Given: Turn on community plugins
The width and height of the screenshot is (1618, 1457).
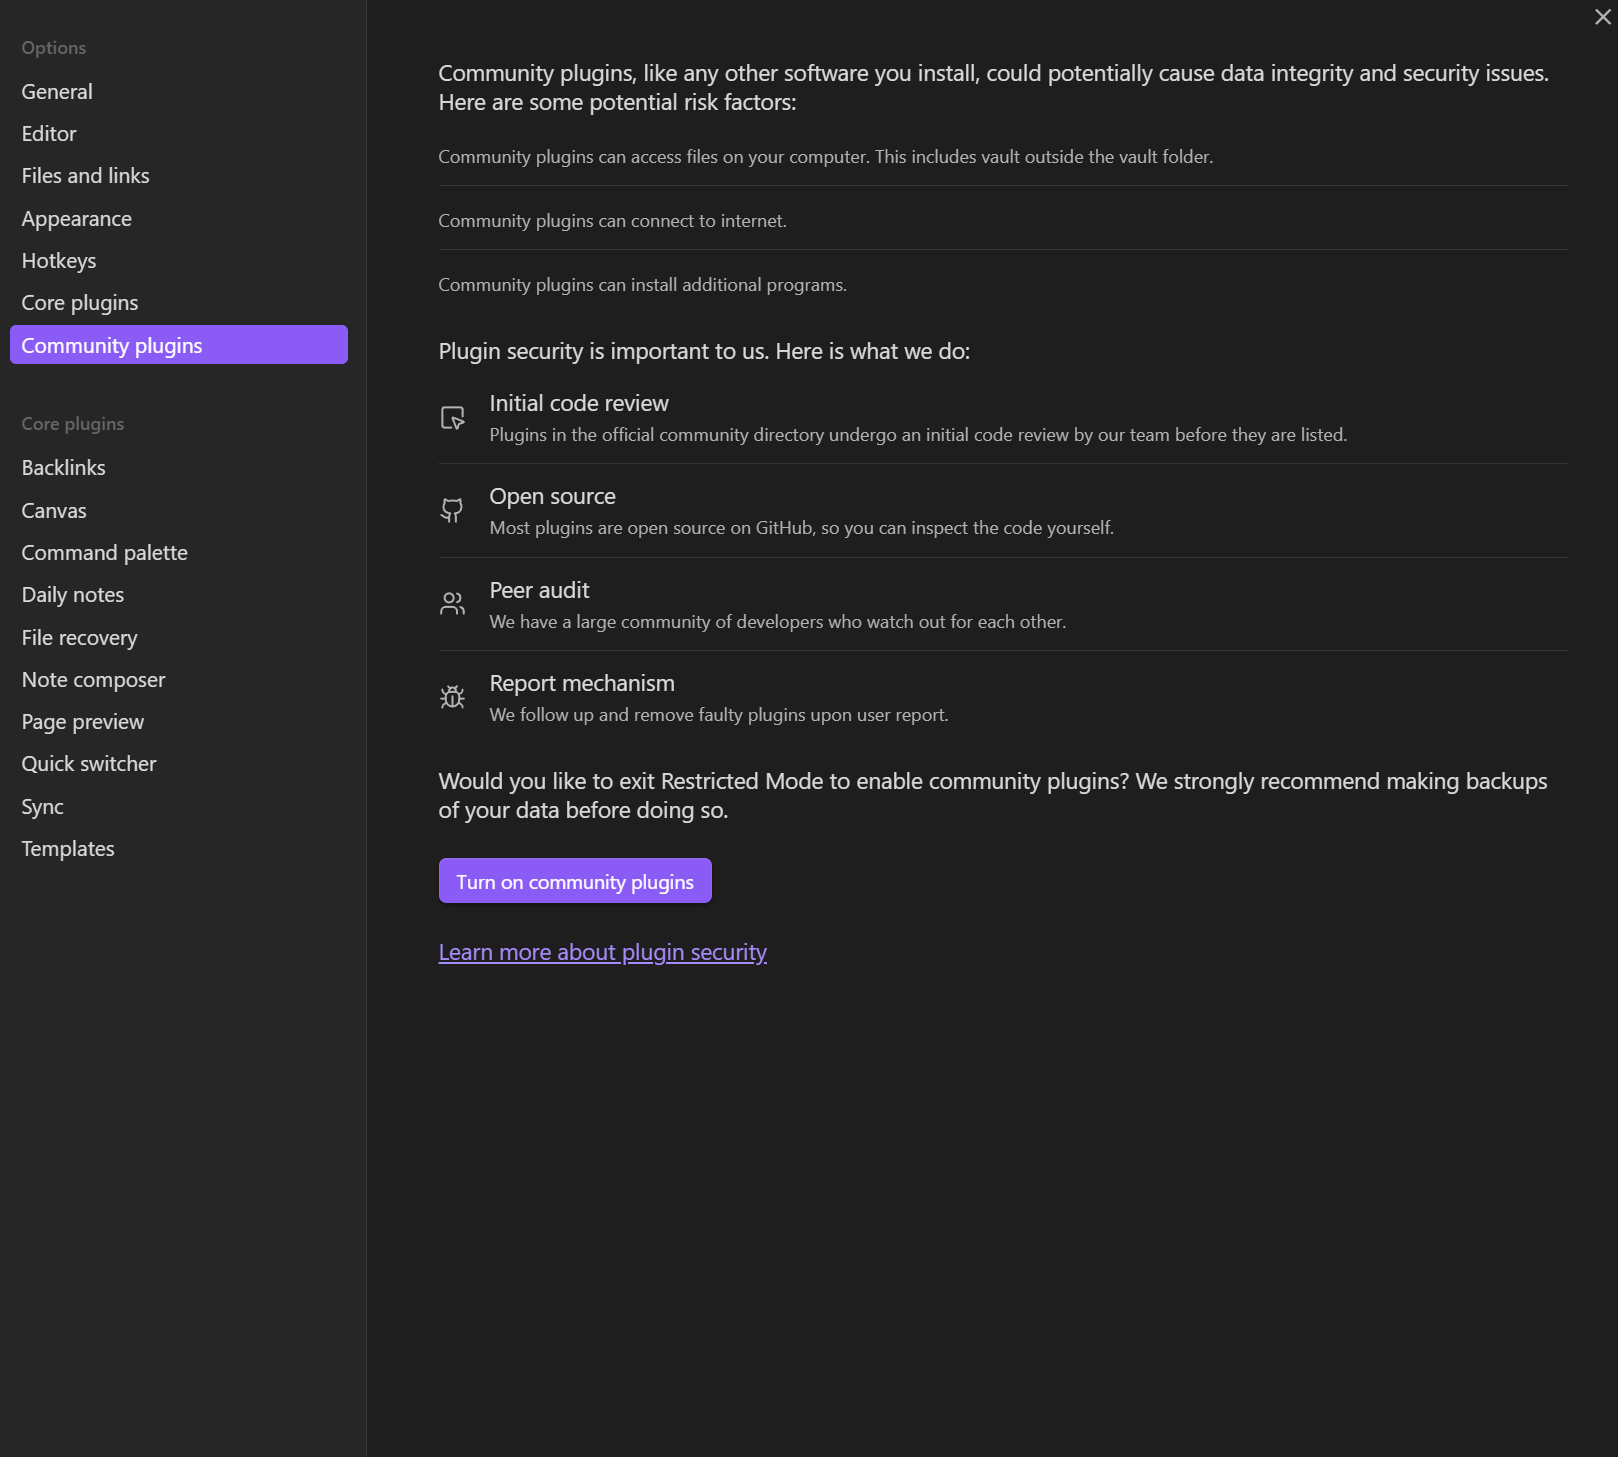Looking at the screenshot, I should pos(575,881).
